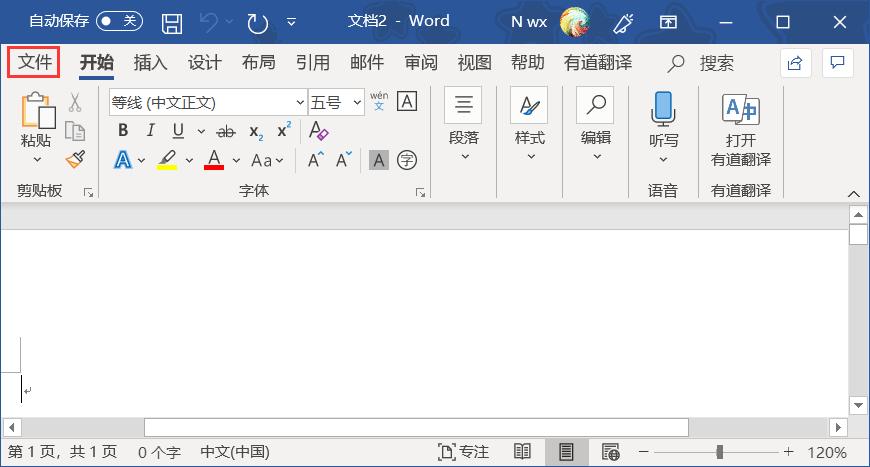Open the Styles gallery icon
Screen dimensions: 870x467
pos(529,105)
